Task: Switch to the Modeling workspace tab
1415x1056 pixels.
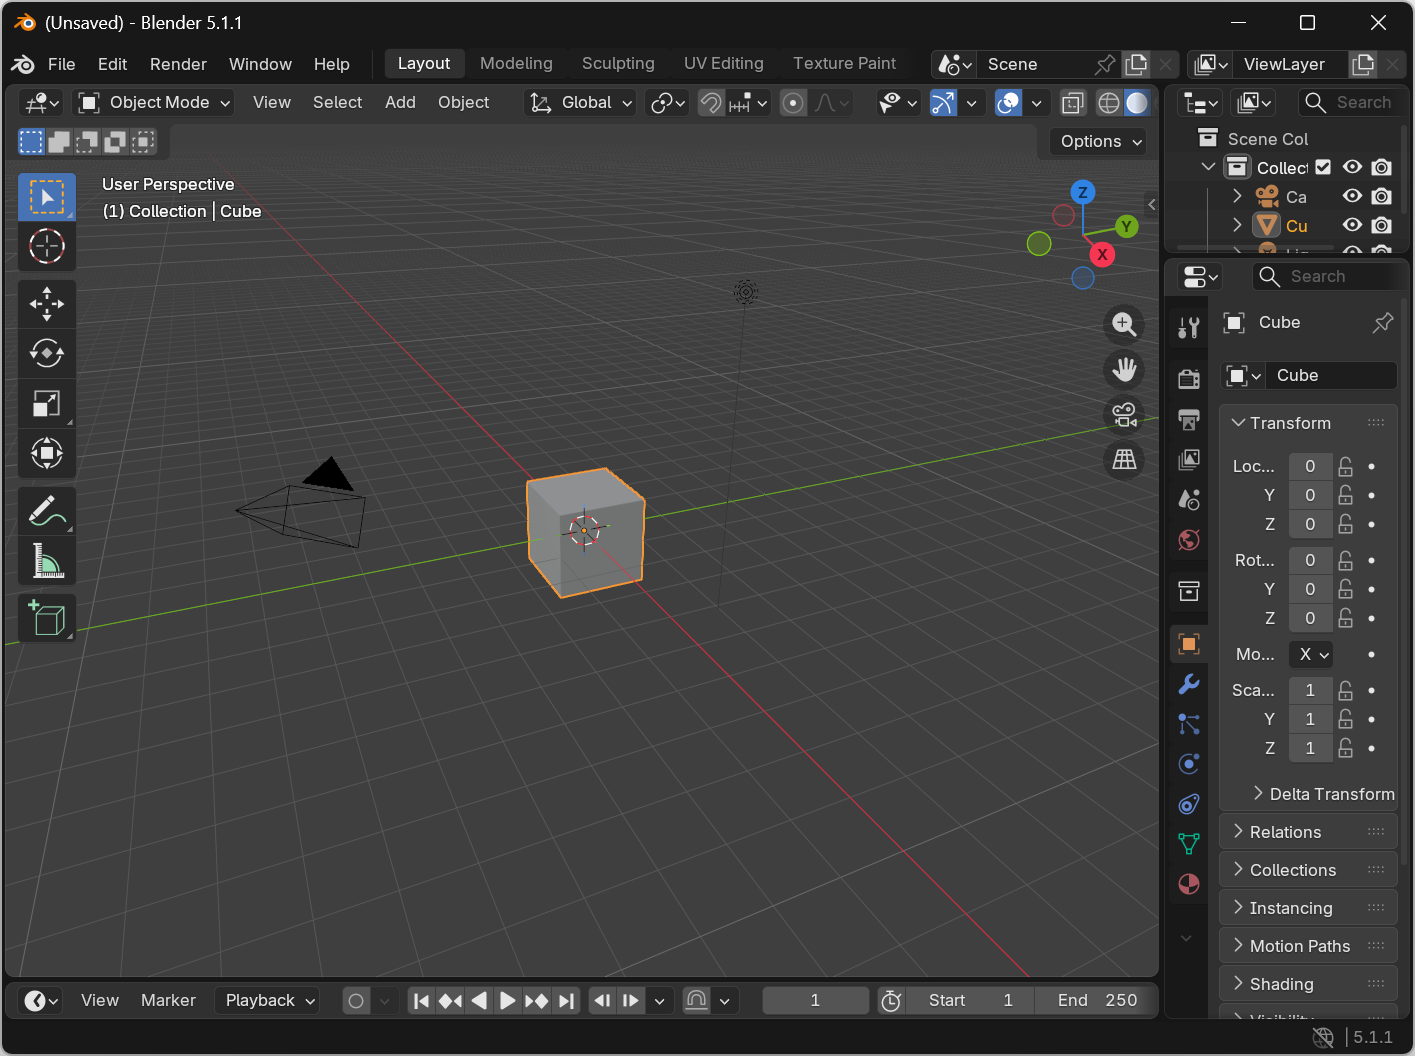Action: tap(516, 63)
